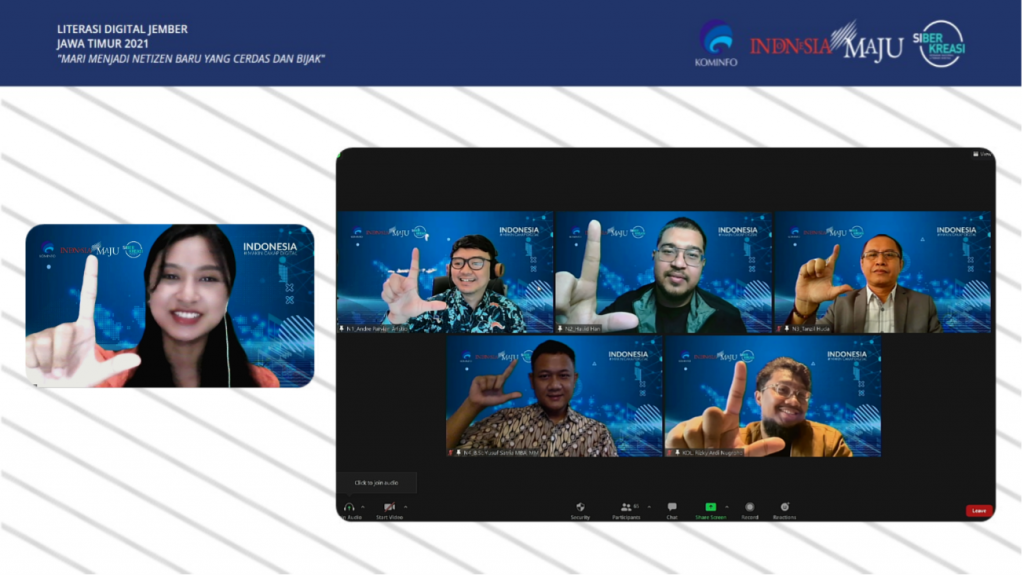The height and width of the screenshot is (578, 1024).
Task: Expand video options arrow beside Start Video
Action: [405, 507]
